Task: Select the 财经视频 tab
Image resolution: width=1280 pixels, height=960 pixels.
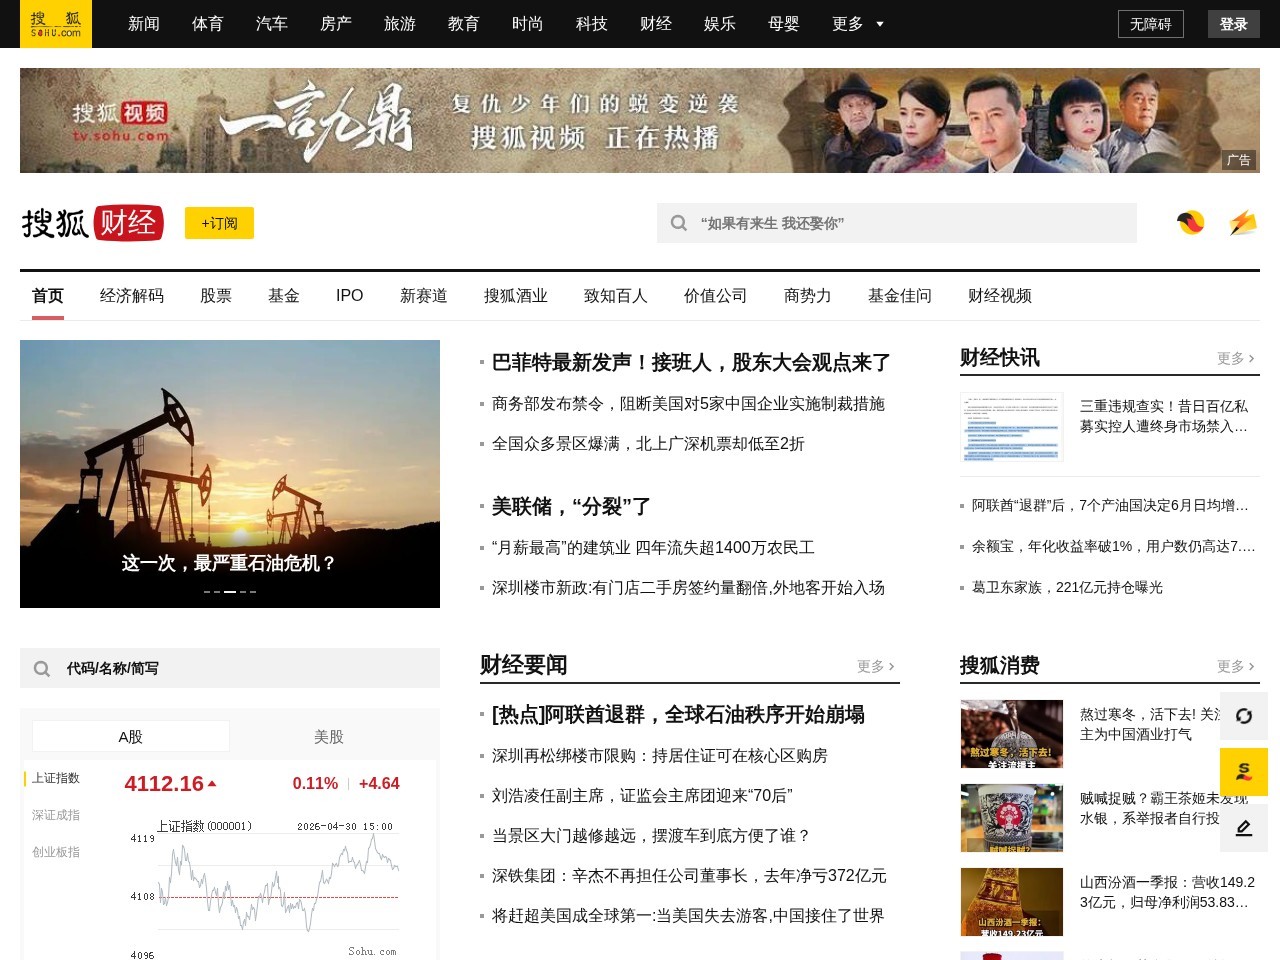Action: click(x=1000, y=296)
